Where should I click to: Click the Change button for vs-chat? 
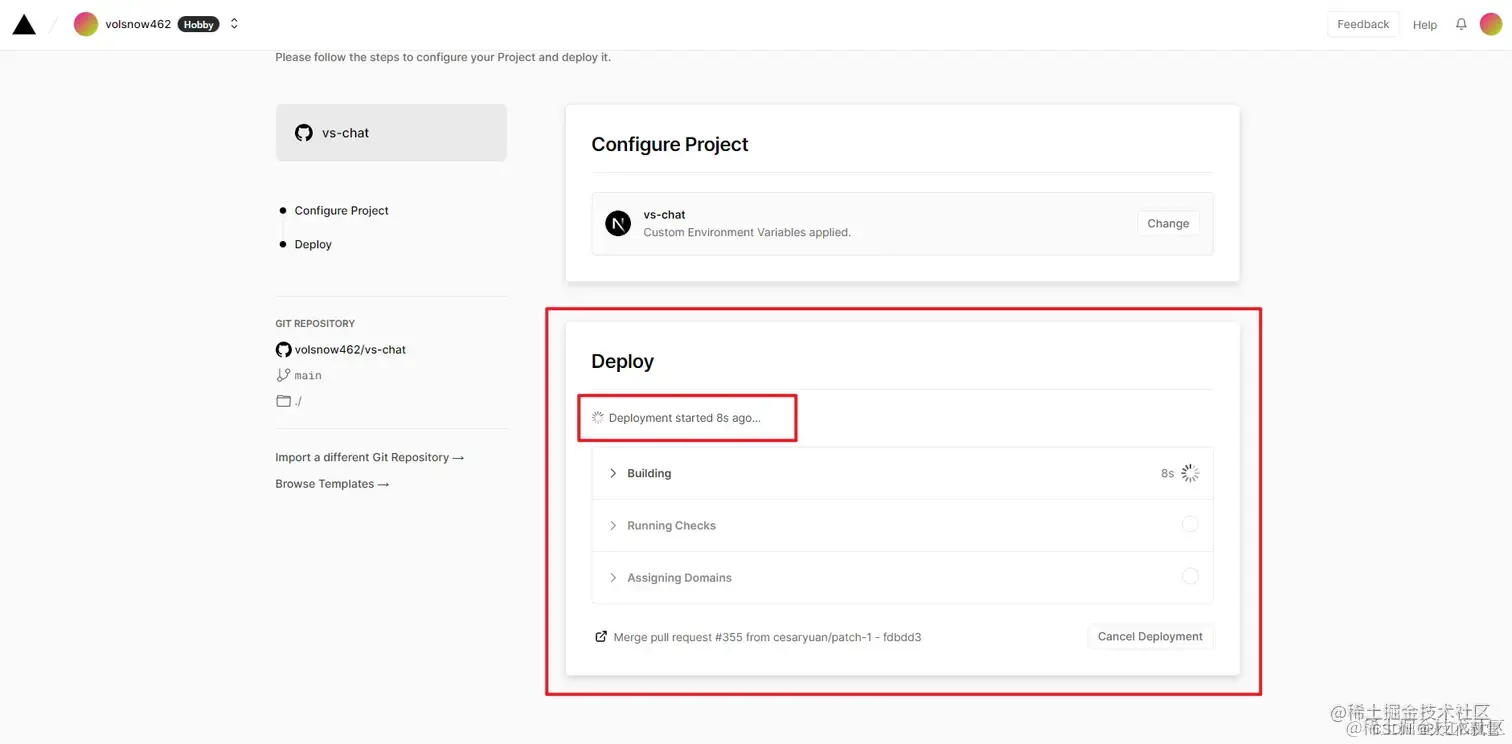(x=1168, y=223)
